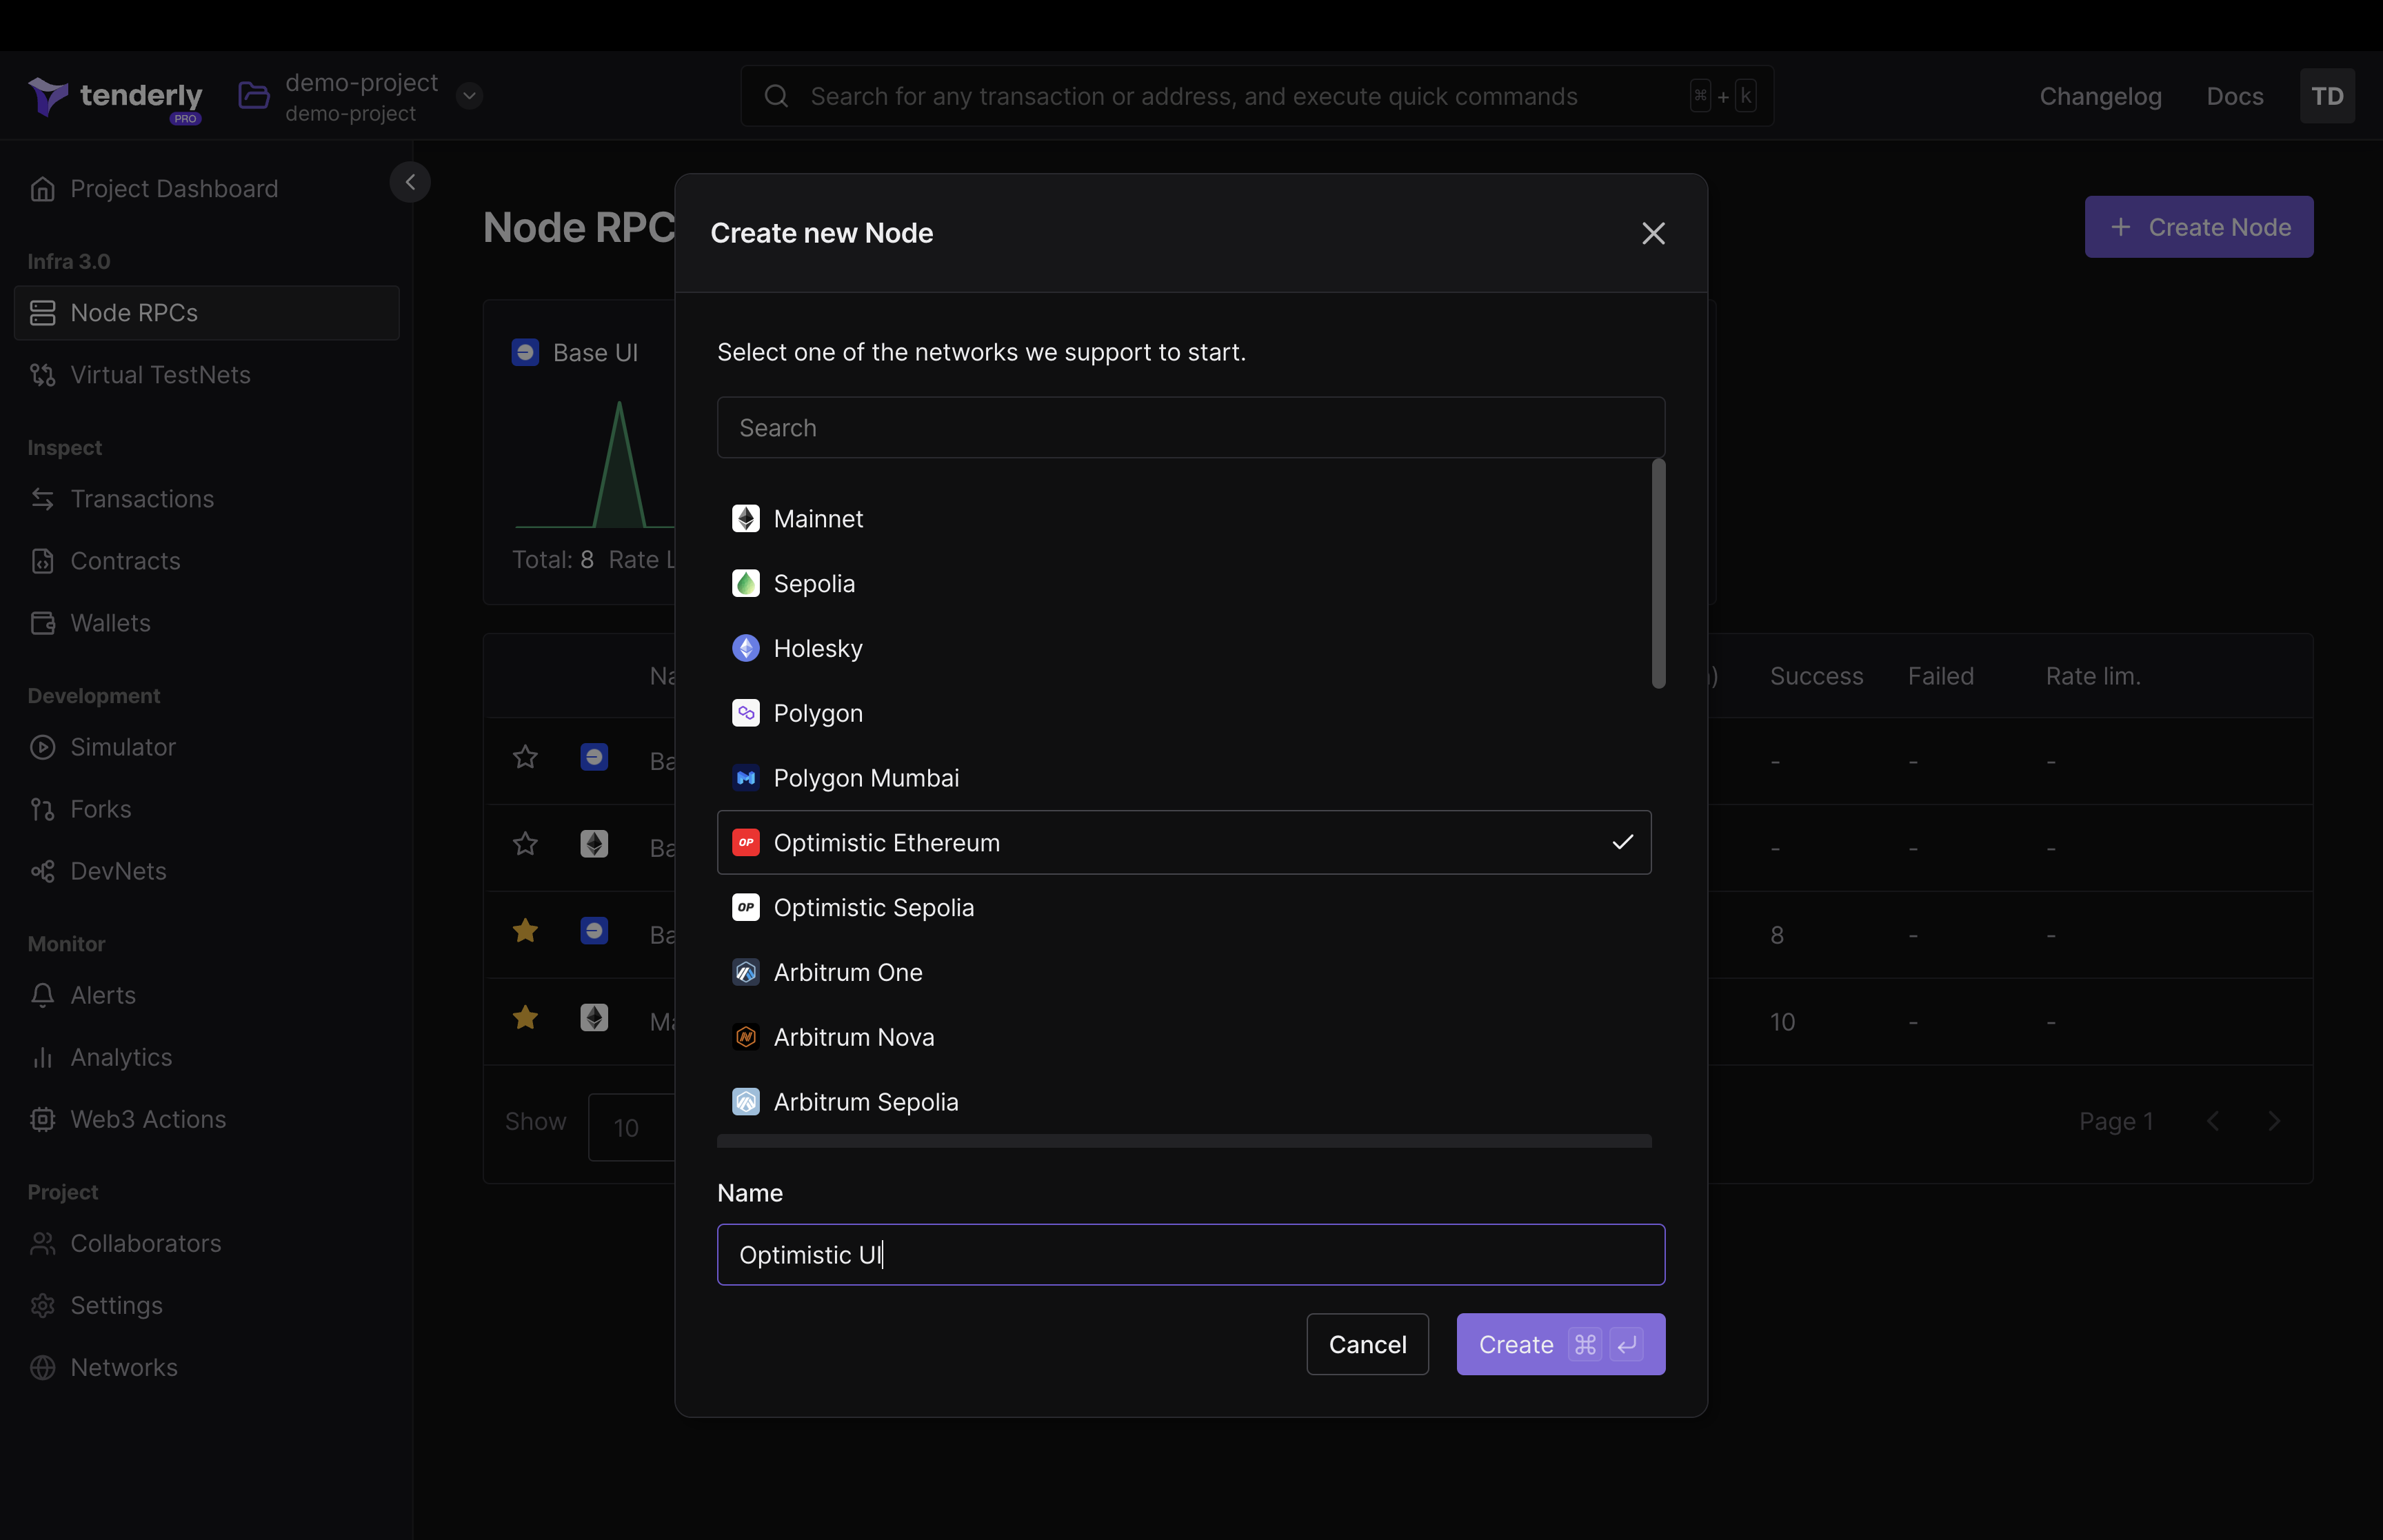2383x1540 pixels.
Task: Toggle favorite star on second node row
Action: [x=525, y=845]
